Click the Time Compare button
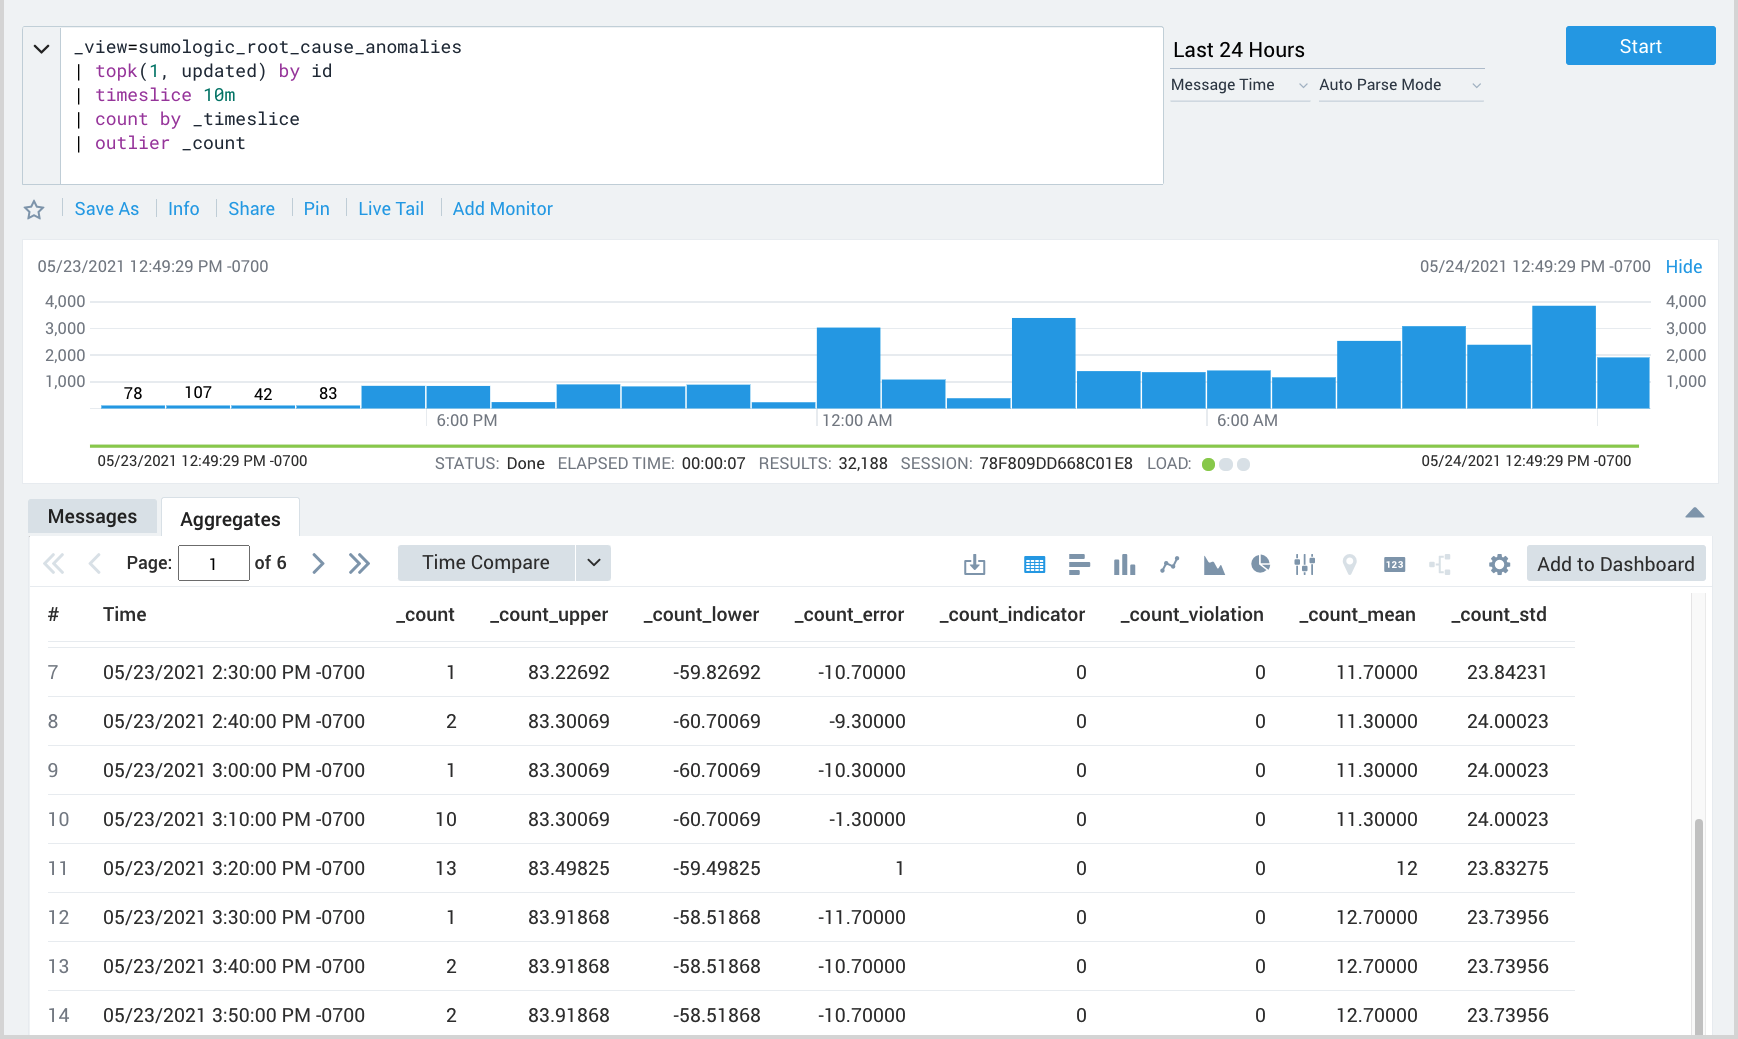This screenshot has height=1039, width=1738. pos(486,563)
